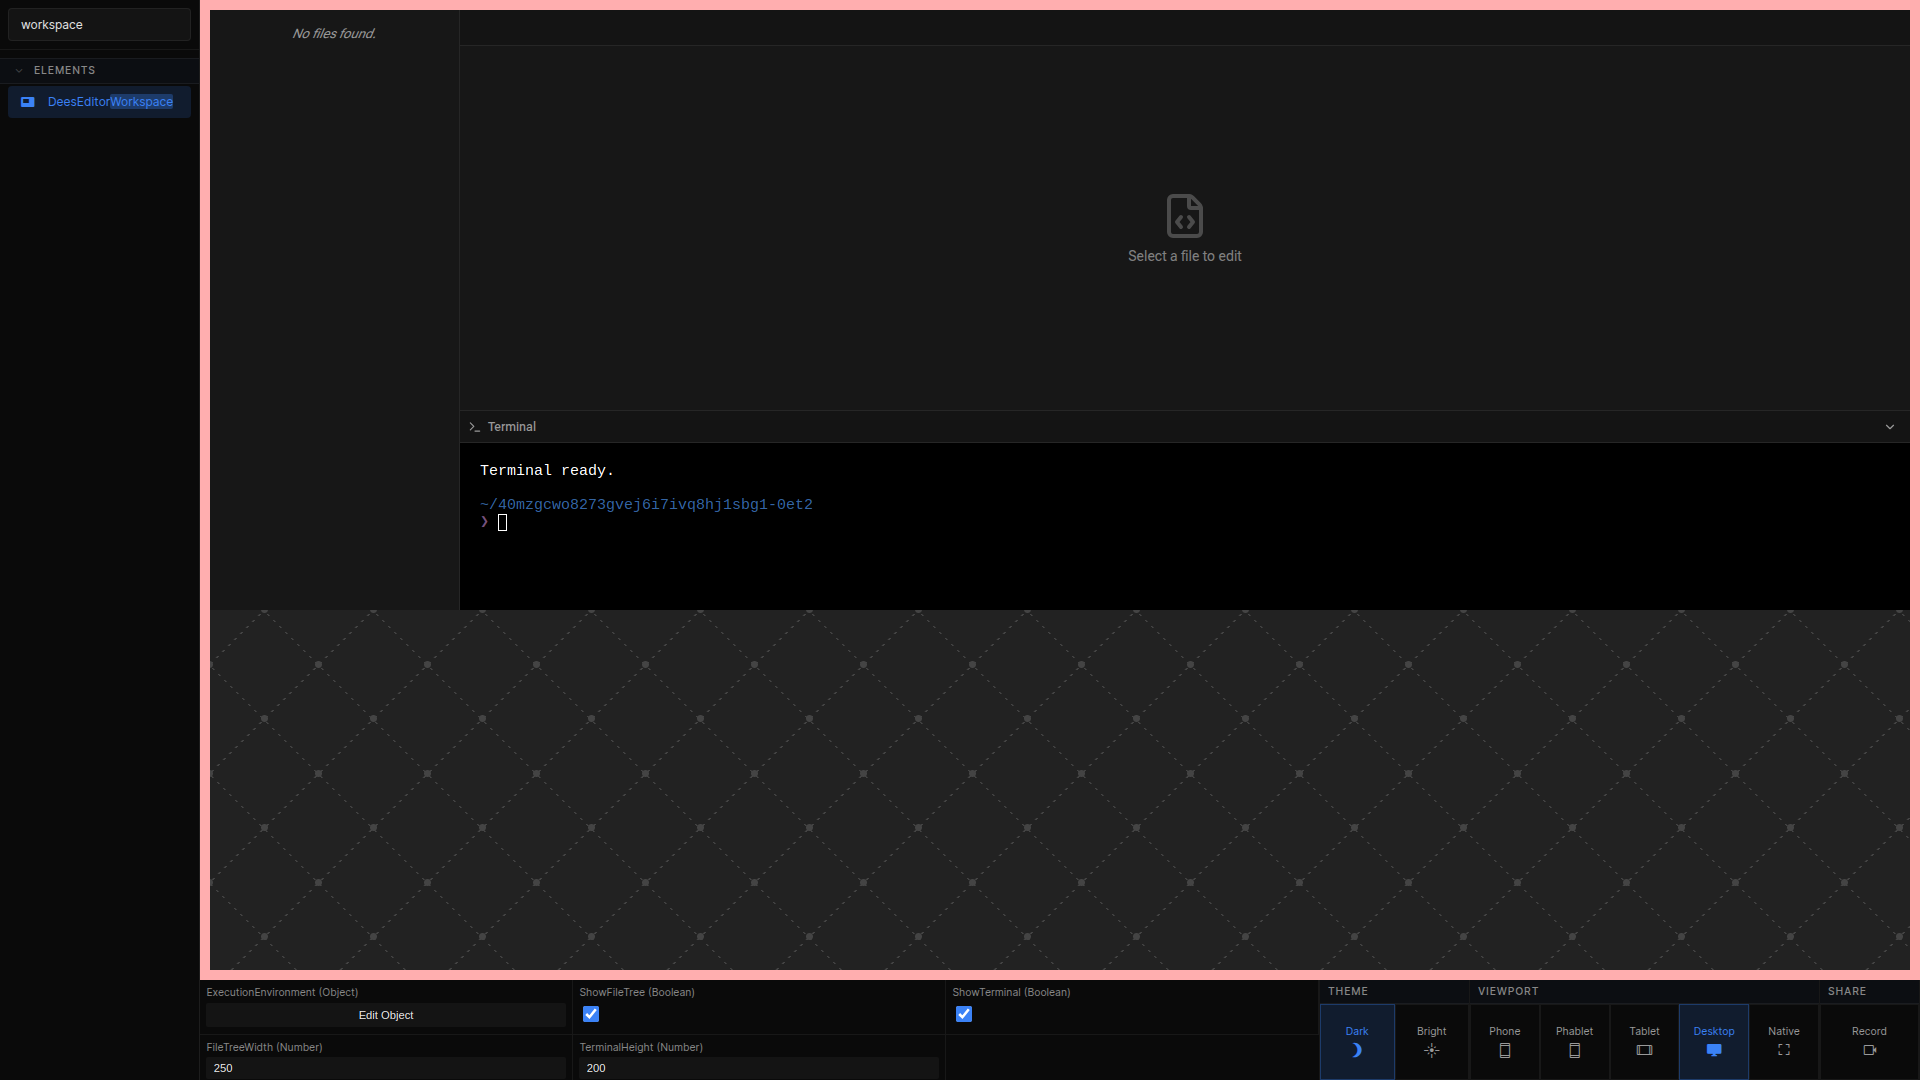Click the FileTreeWidth number field

[x=385, y=1068]
